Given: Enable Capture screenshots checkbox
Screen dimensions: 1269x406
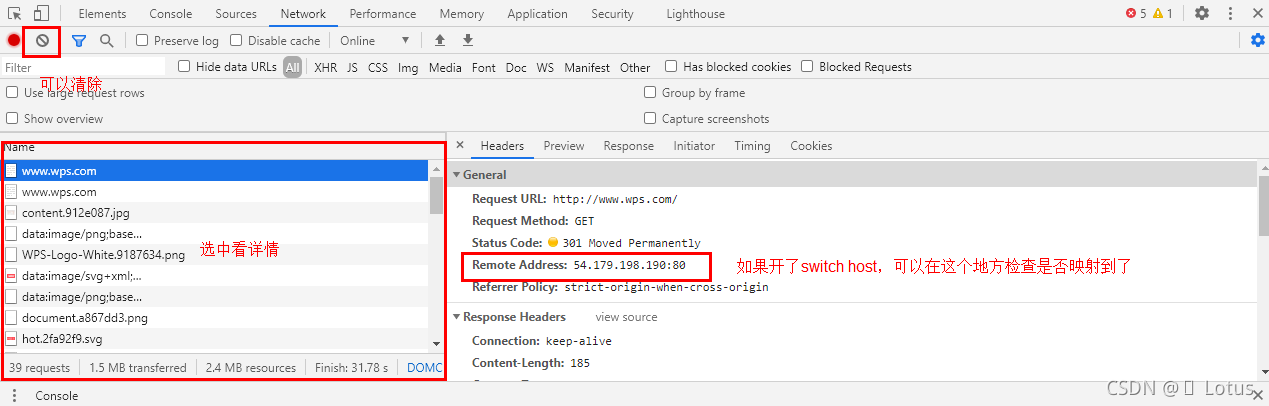Looking at the screenshot, I should tap(650, 119).
